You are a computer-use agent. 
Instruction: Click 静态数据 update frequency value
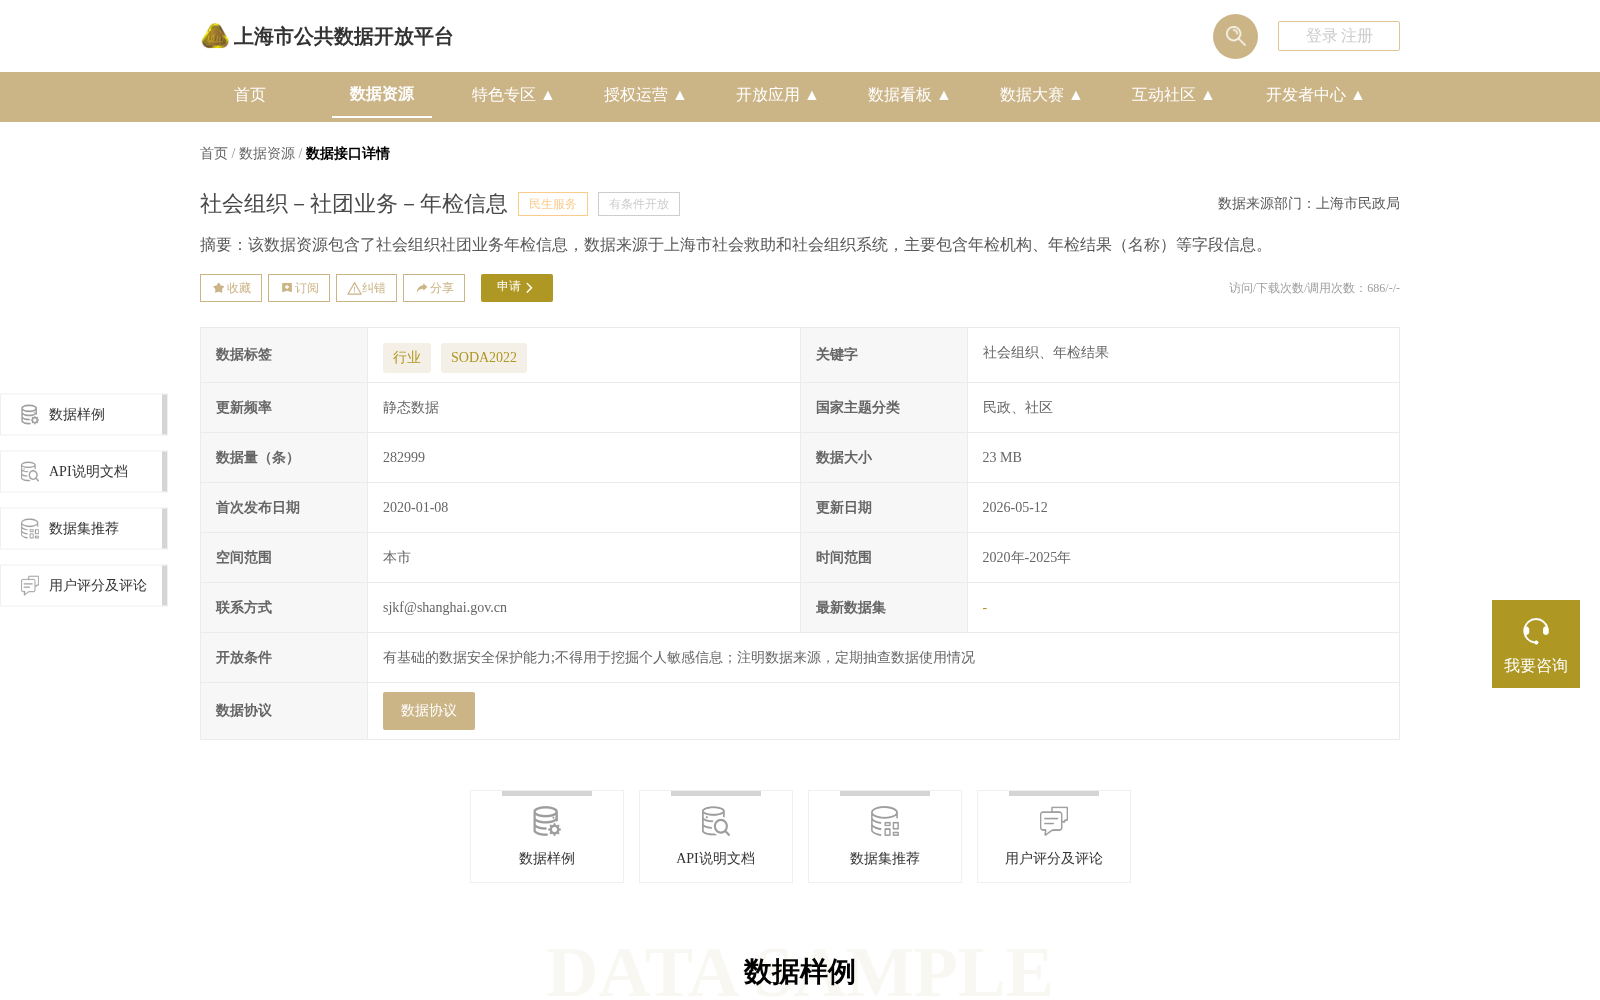(411, 407)
